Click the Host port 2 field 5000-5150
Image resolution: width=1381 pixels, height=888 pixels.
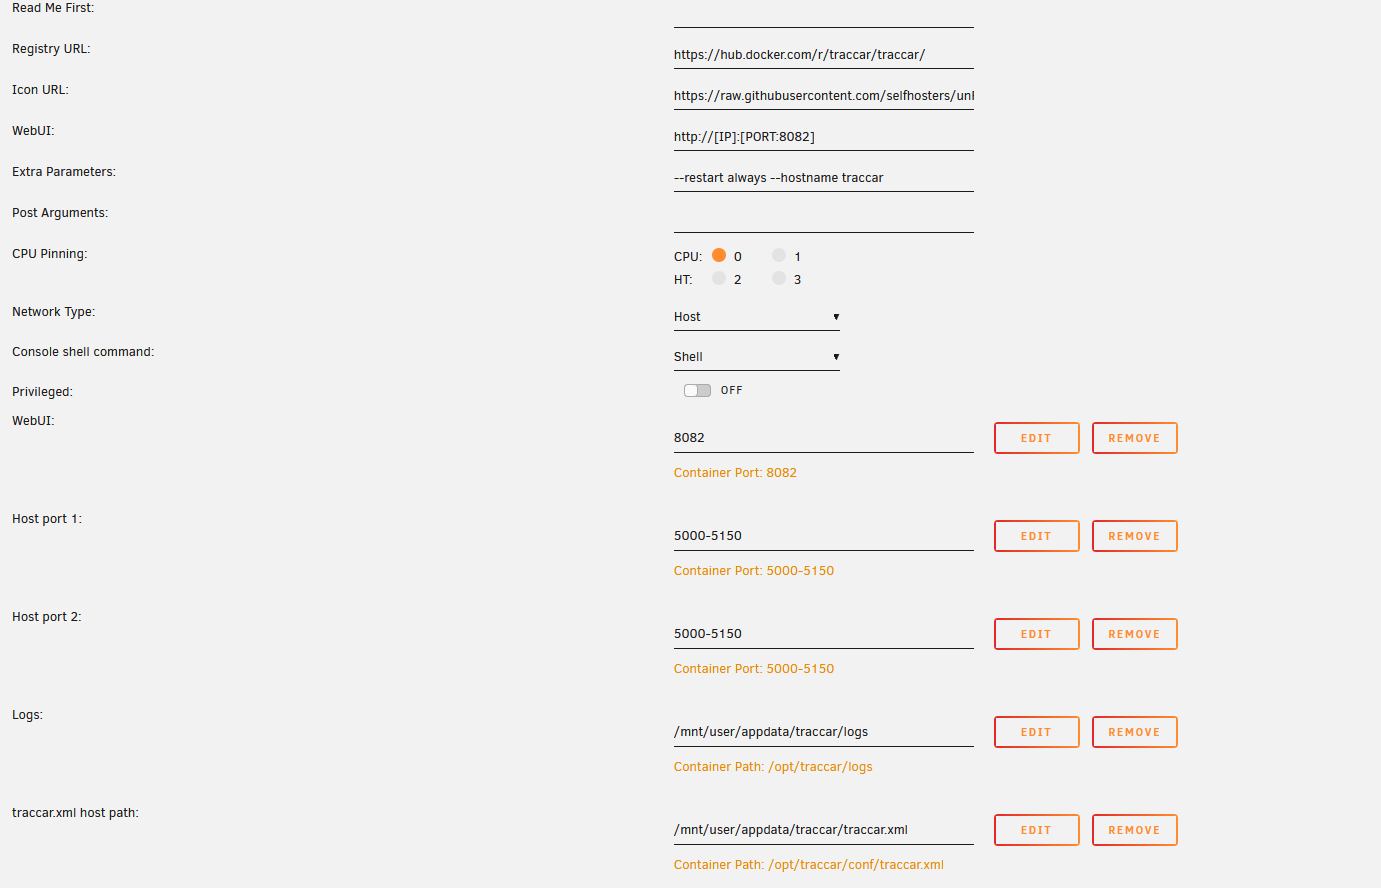point(824,634)
